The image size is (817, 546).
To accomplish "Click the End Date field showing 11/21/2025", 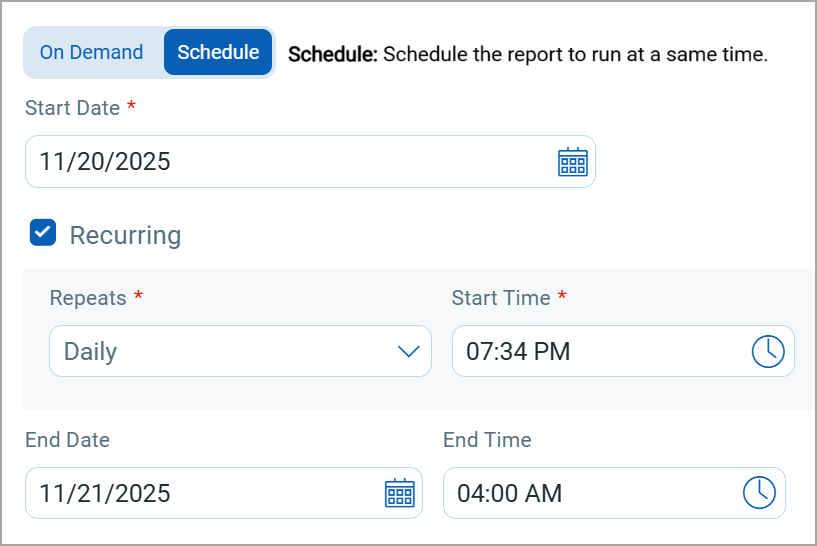I will pyautogui.click(x=200, y=493).
